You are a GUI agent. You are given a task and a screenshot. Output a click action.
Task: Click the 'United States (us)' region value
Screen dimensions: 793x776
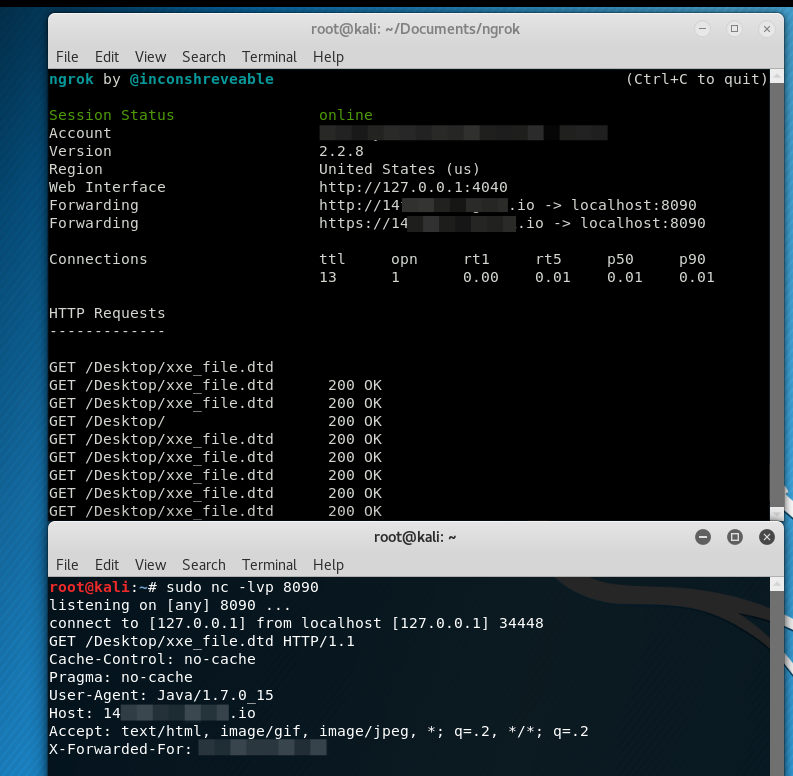coord(399,169)
